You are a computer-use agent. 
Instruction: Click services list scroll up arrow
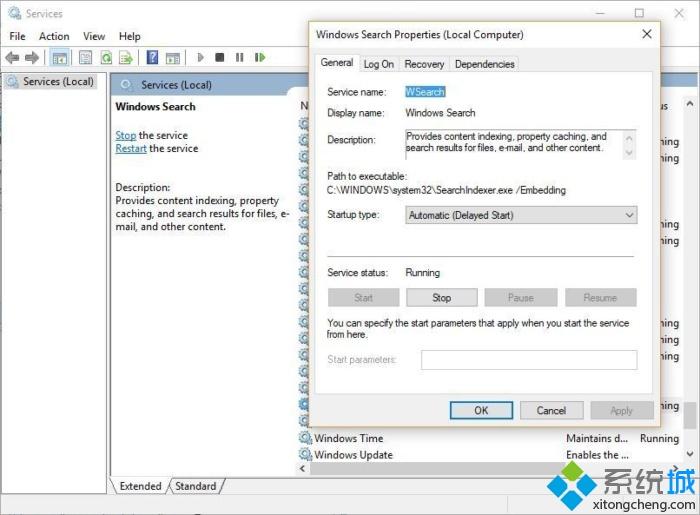(x=690, y=104)
